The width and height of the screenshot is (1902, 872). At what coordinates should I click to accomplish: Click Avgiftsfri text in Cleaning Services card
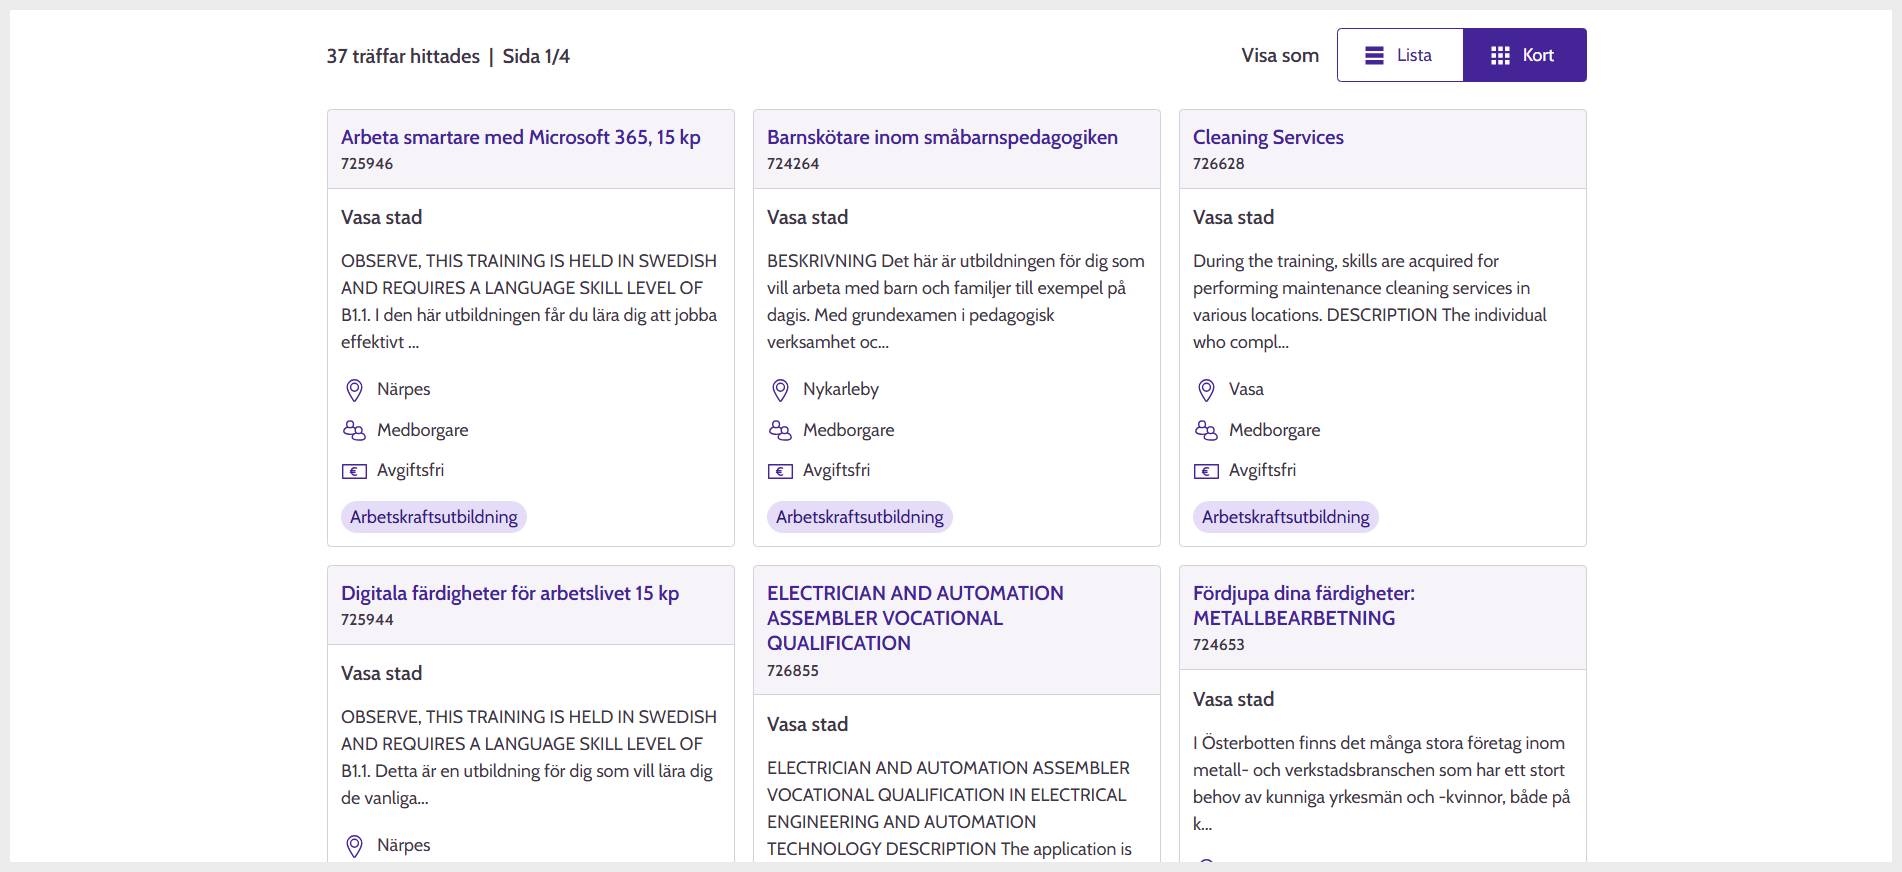[x=1262, y=470]
